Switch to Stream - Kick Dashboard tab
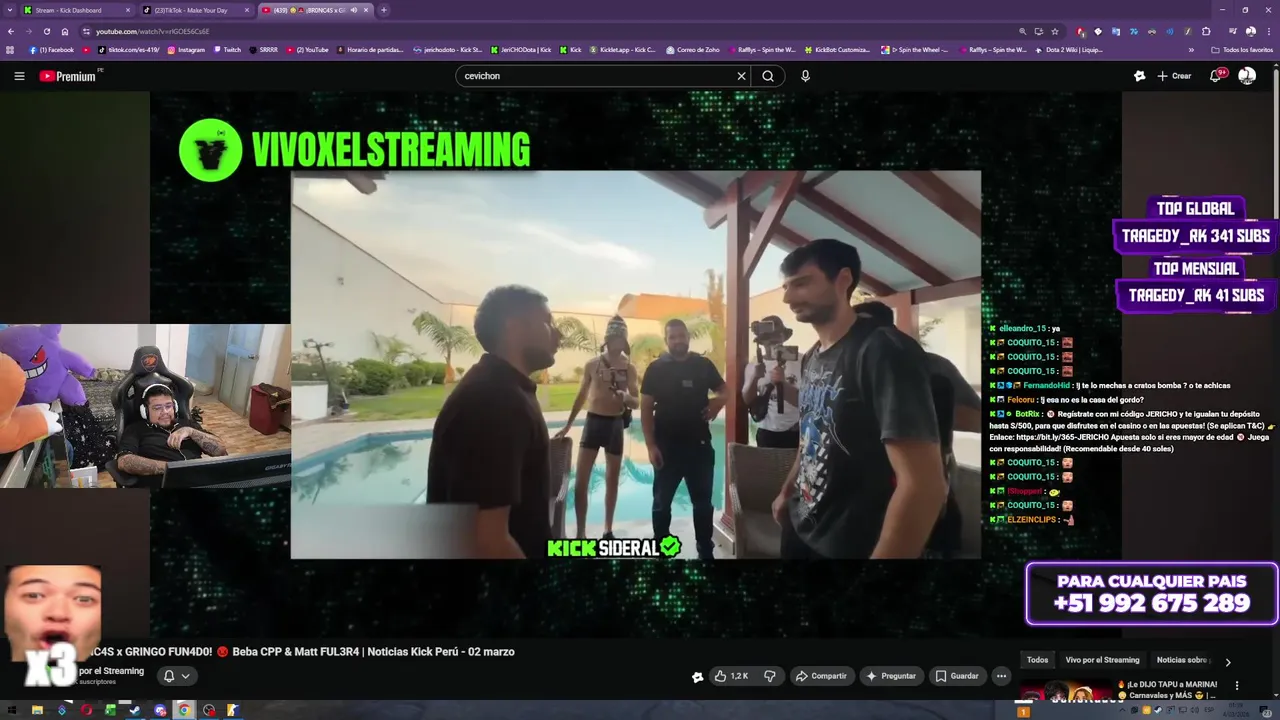 coord(76,10)
